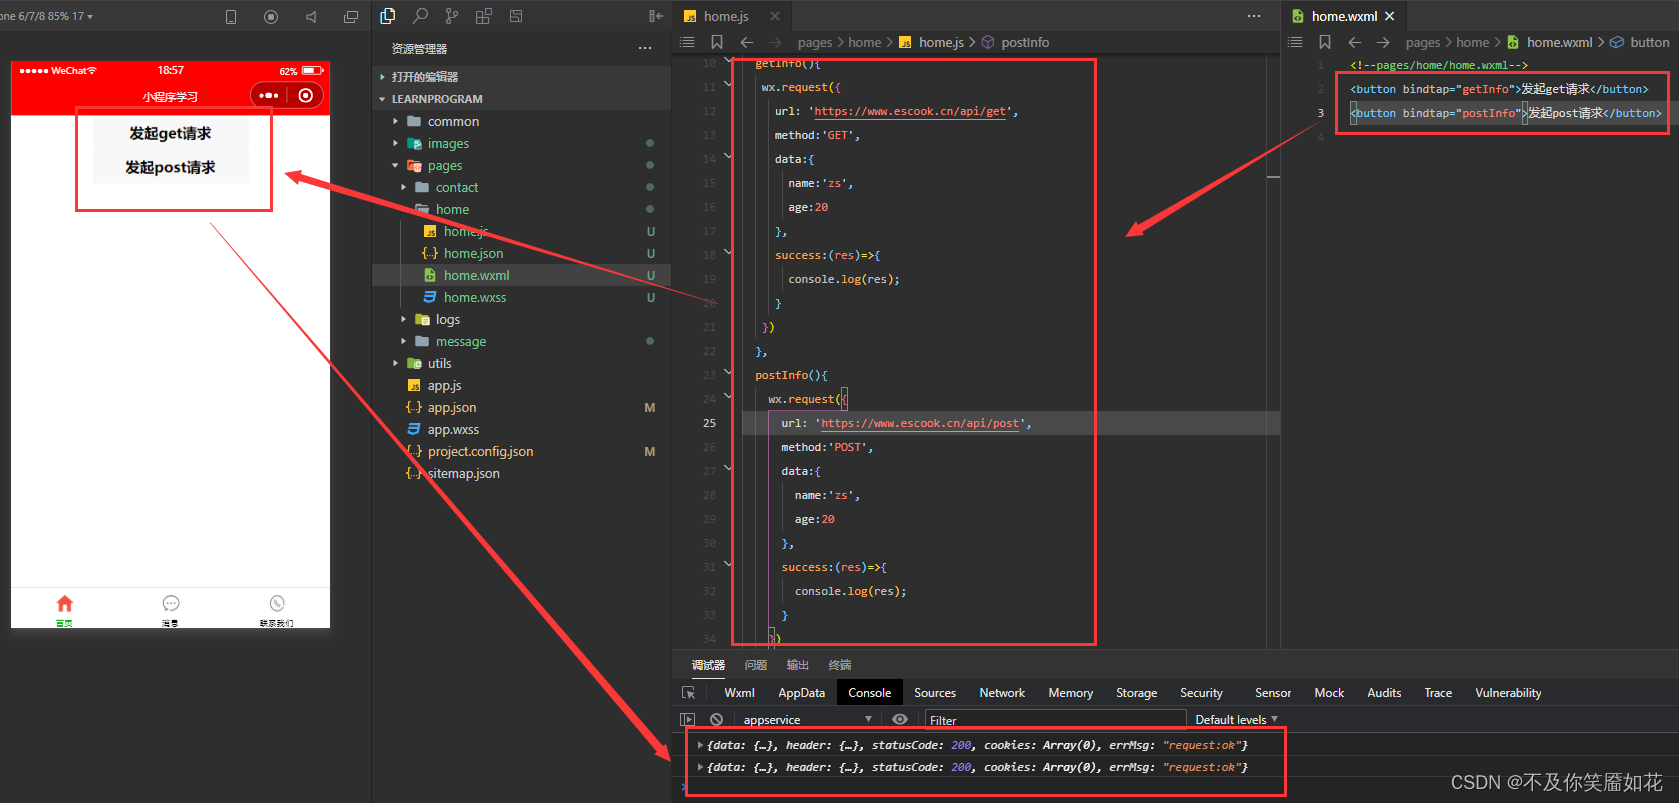This screenshot has width=1679, height=803.
Task: Click the api/post URL link in code
Action: point(920,423)
